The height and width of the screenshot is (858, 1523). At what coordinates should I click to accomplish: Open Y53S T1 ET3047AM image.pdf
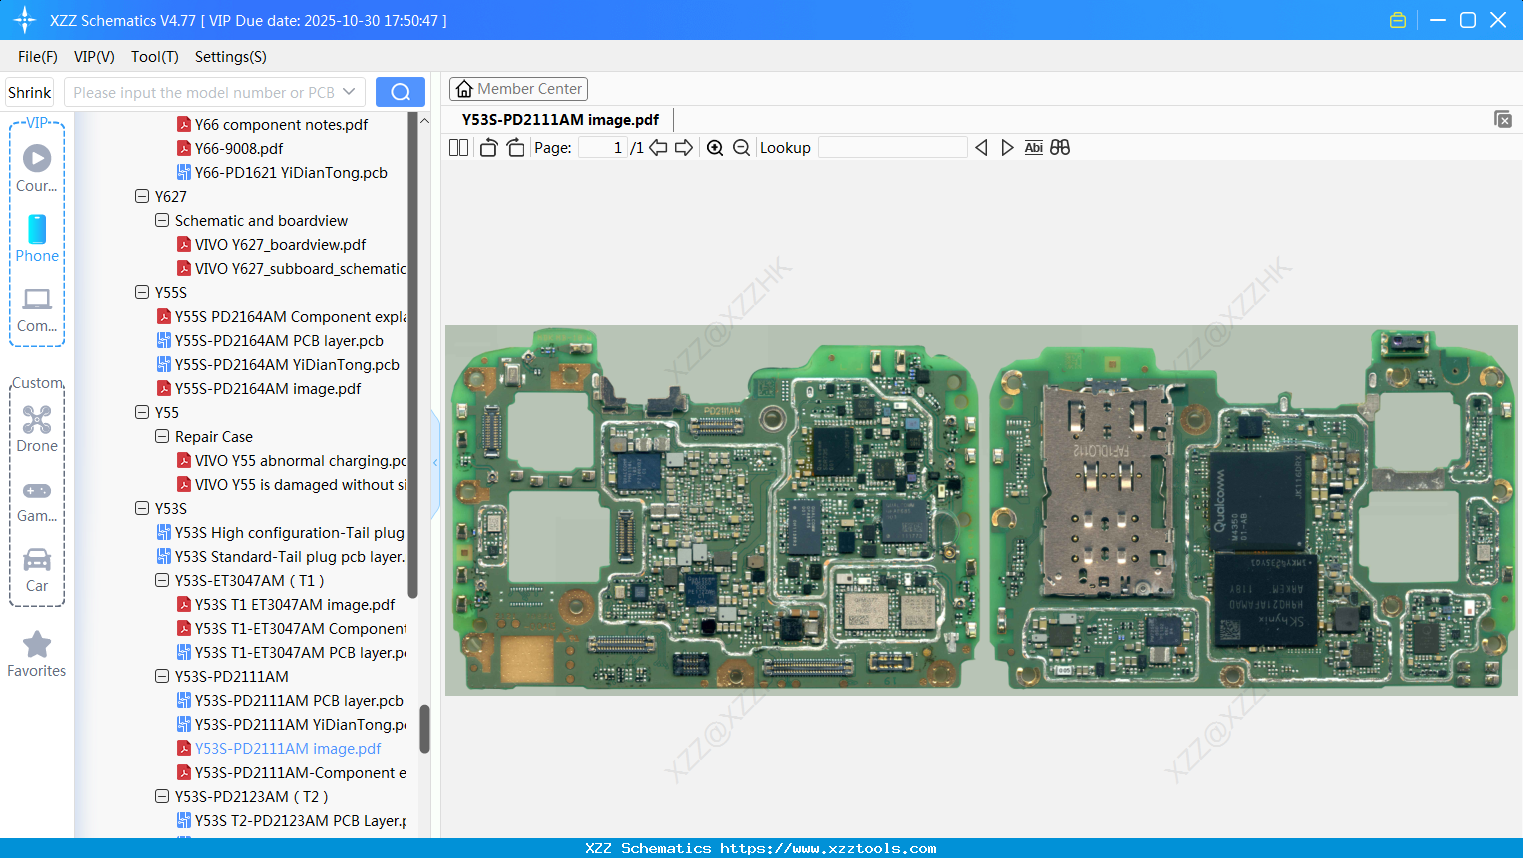(x=295, y=604)
